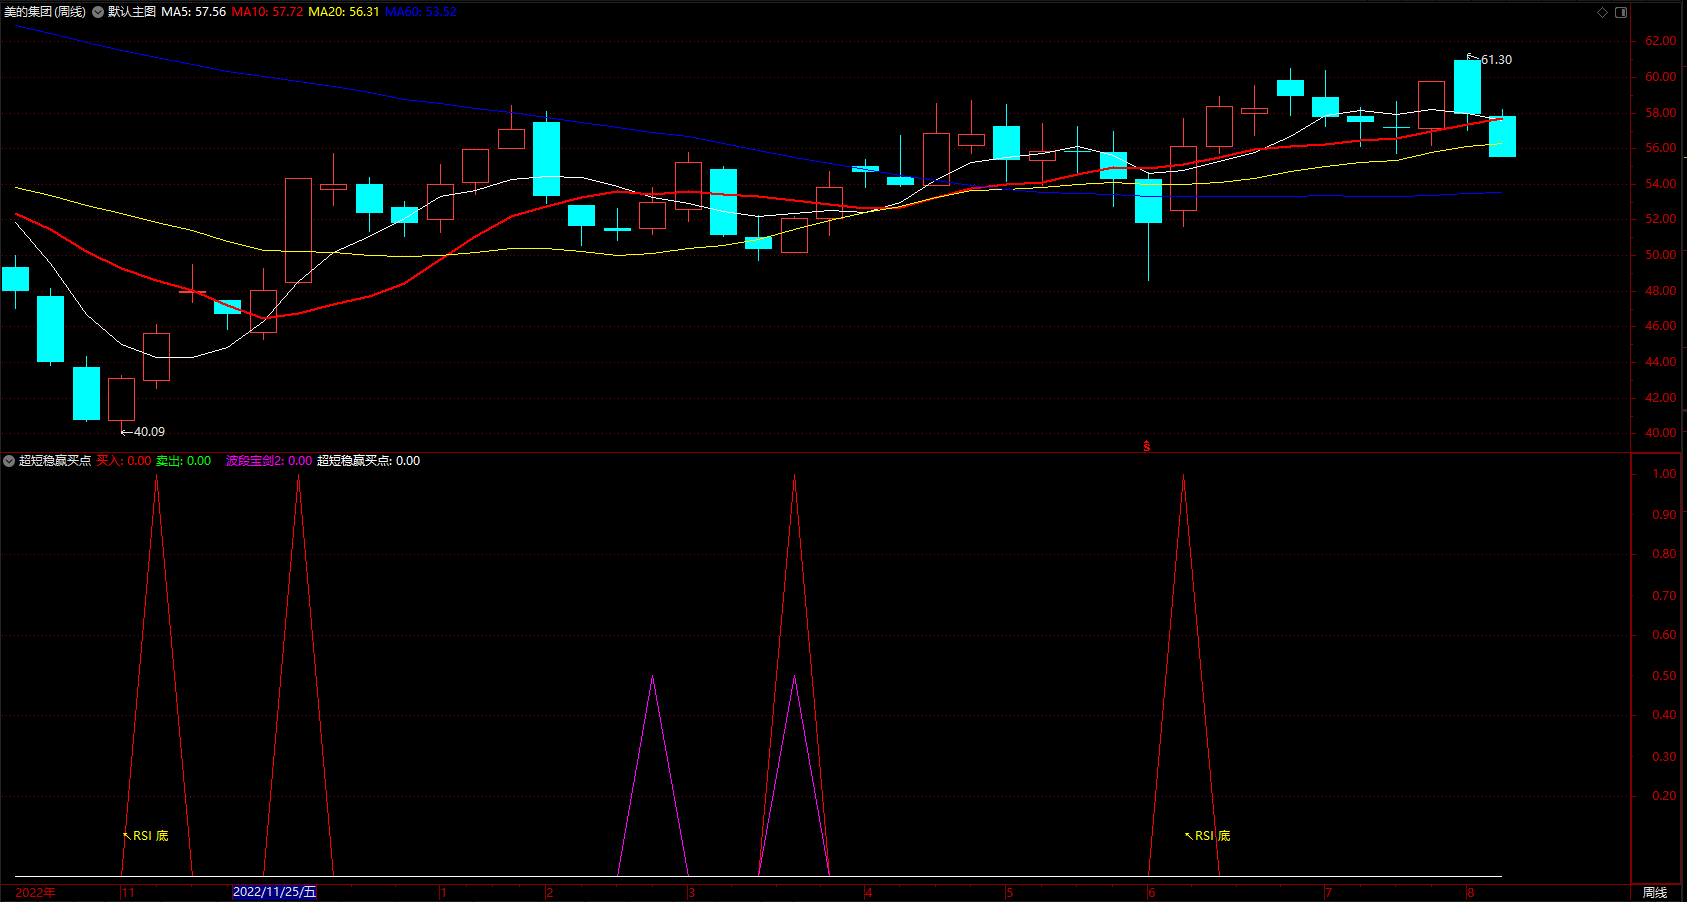This screenshot has width=1687, height=902.
Task: Click the 0.50 indicator axis label
Action: [x=1664, y=676]
